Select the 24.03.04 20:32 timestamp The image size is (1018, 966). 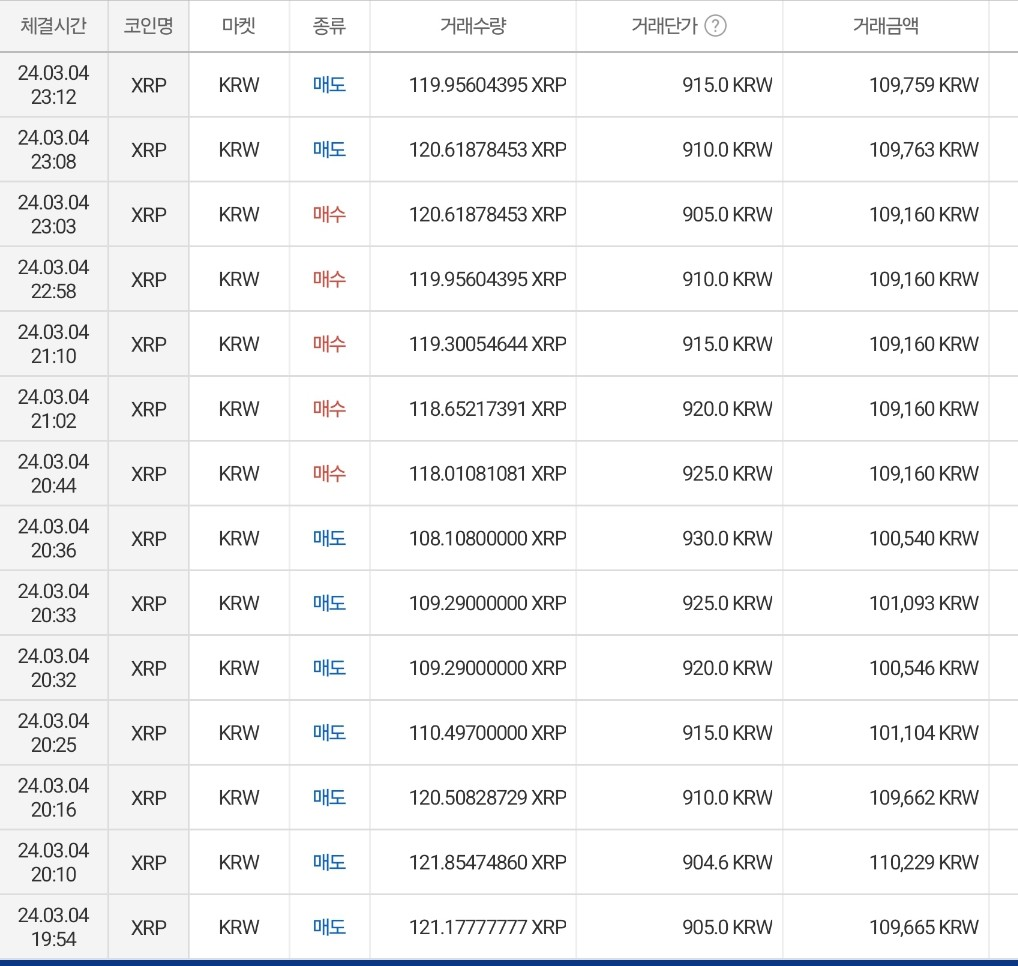(53, 668)
